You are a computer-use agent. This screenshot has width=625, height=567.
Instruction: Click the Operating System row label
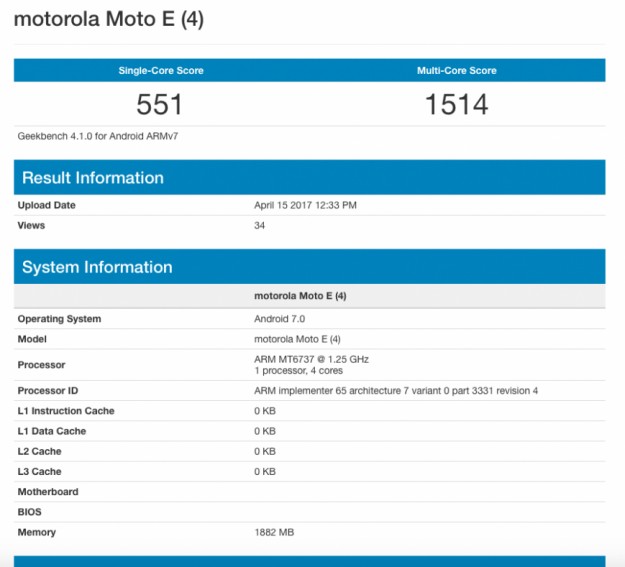[x=59, y=319]
